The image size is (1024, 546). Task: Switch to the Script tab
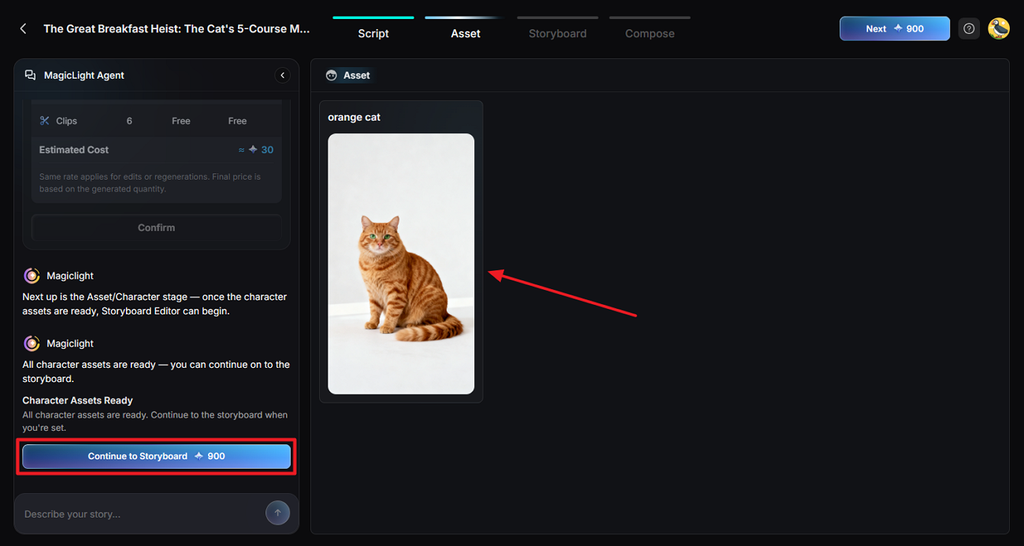coord(374,33)
